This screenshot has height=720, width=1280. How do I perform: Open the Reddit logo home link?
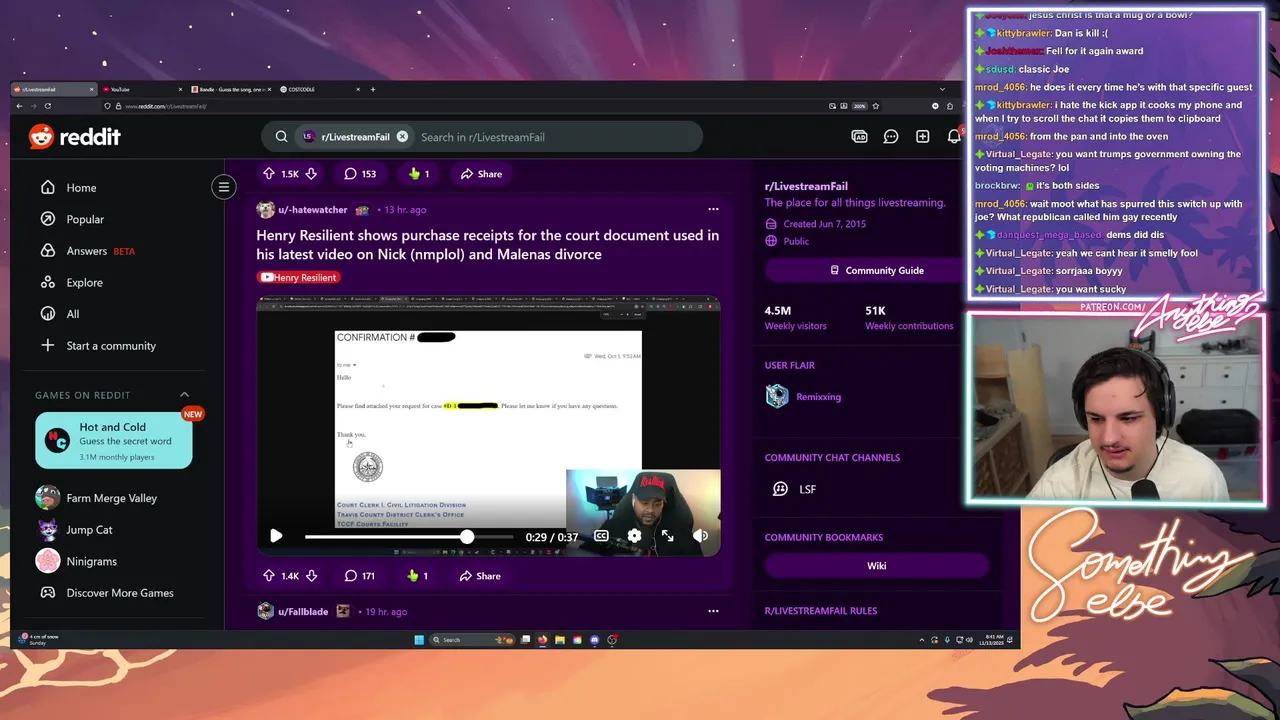point(75,137)
